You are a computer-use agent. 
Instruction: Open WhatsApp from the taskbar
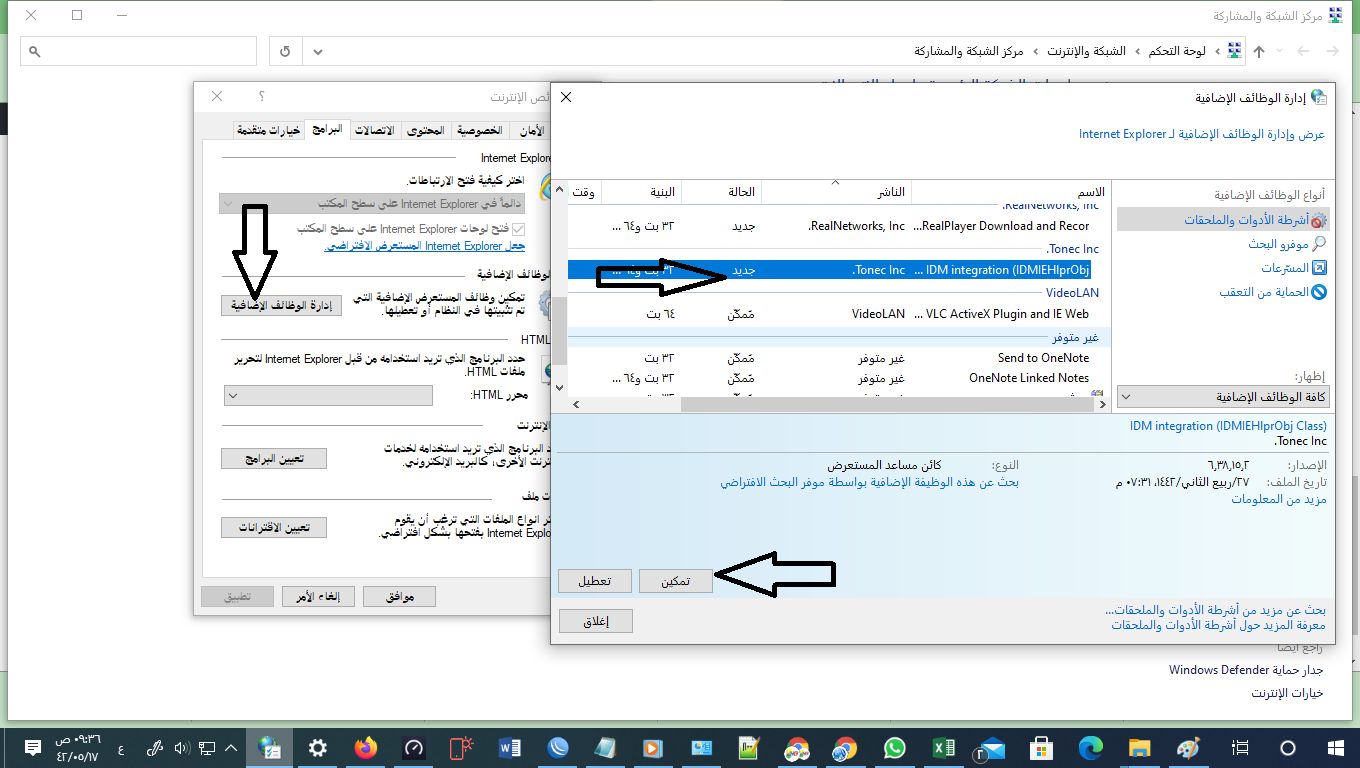tap(894, 747)
